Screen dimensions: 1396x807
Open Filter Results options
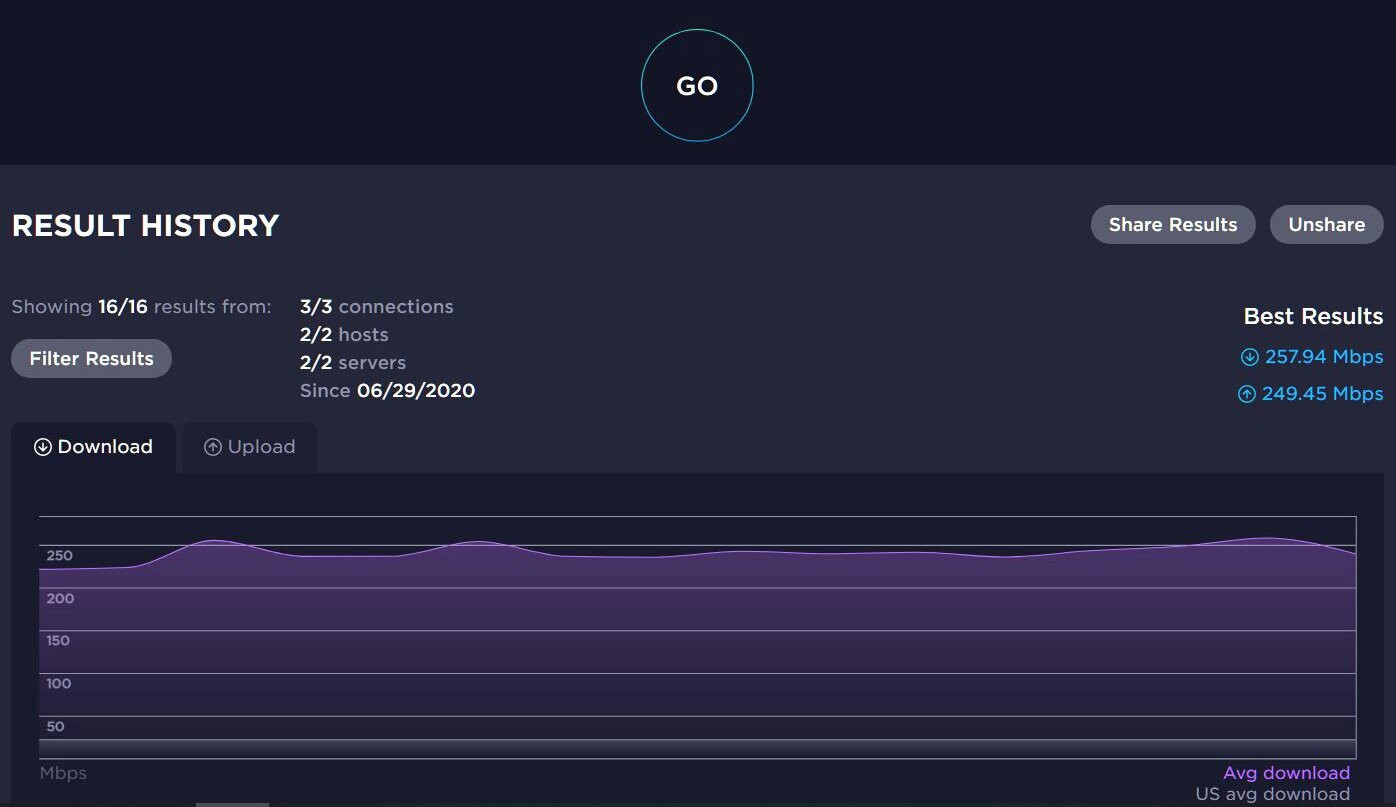[x=91, y=358]
